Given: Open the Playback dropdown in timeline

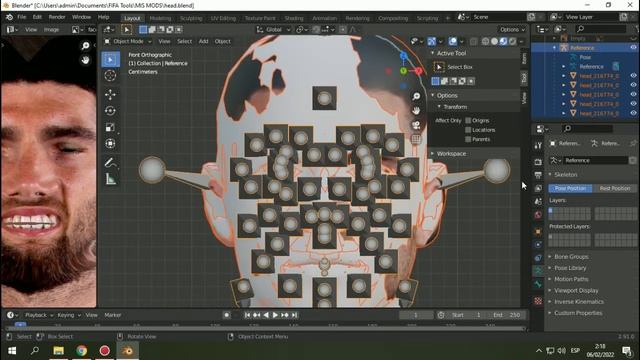Looking at the screenshot, I should pos(39,315).
